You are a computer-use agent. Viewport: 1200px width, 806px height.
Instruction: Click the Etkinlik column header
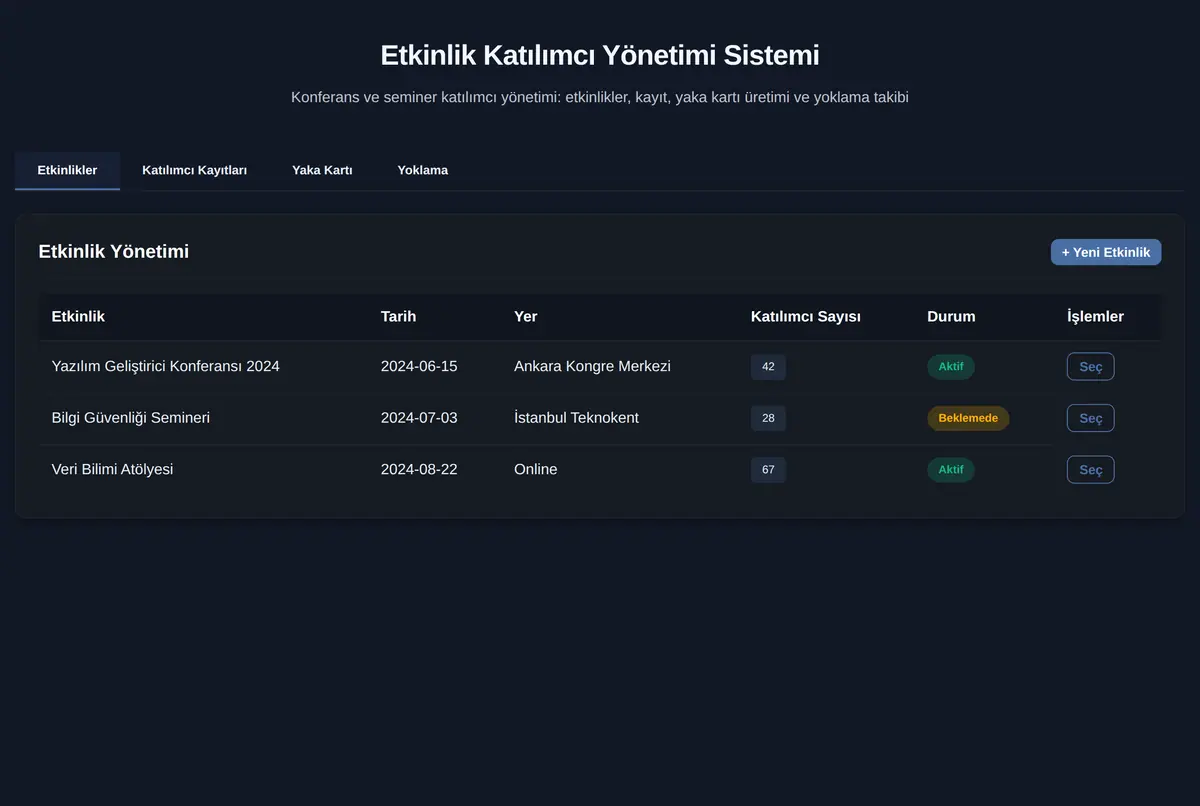pyautogui.click(x=78, y=316)
